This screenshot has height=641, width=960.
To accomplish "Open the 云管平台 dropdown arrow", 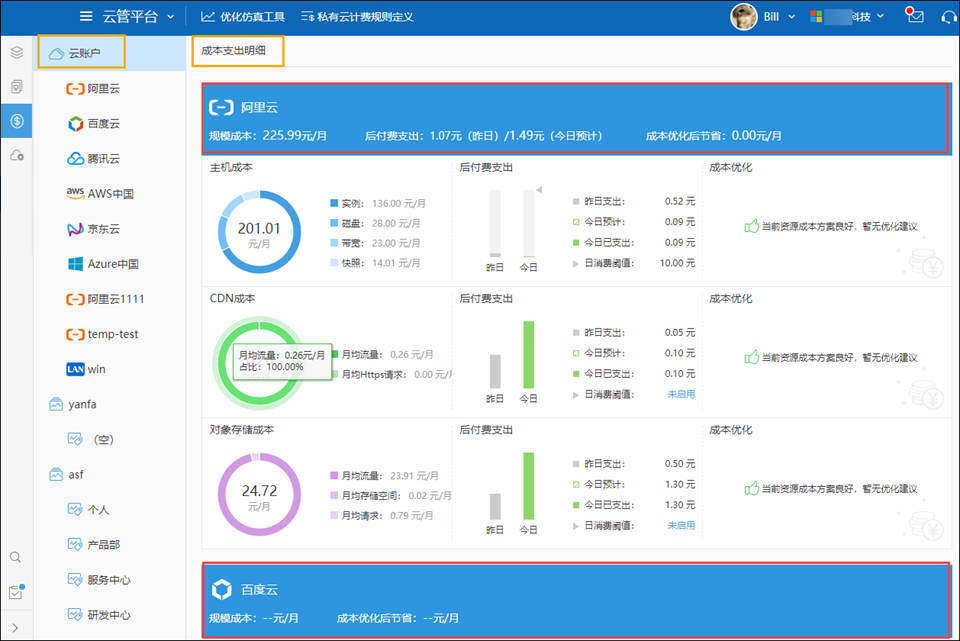I will pos(171,17).
